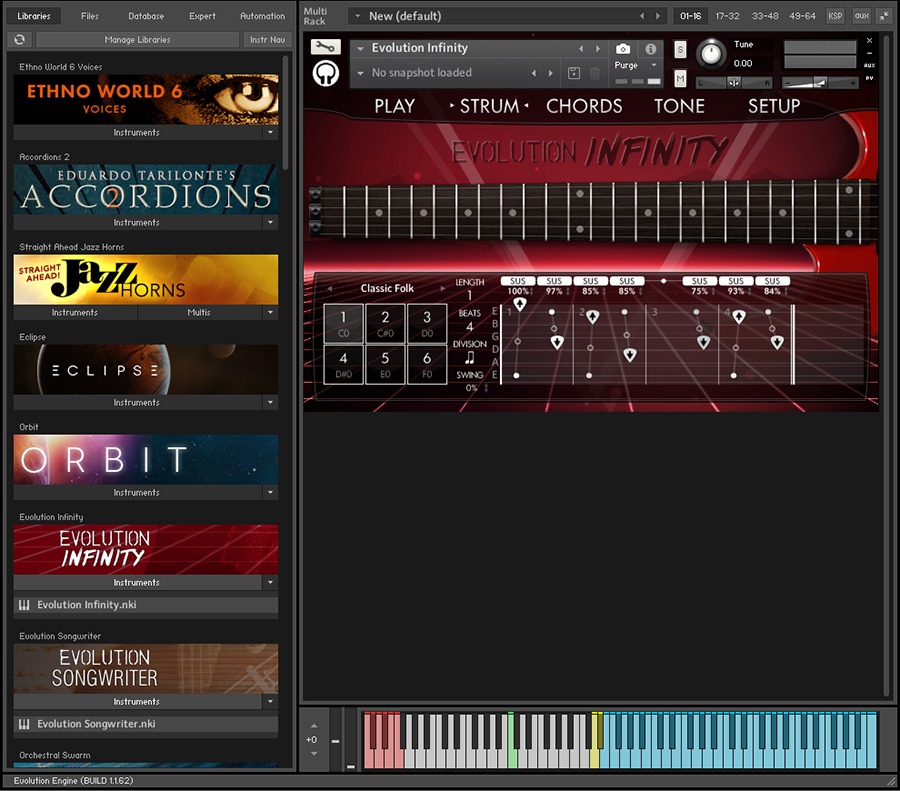This screenshot has height=791, width=900.
Task: Click the refresh libraries icon
Action: pyautogui.click(x=20, y=40)
